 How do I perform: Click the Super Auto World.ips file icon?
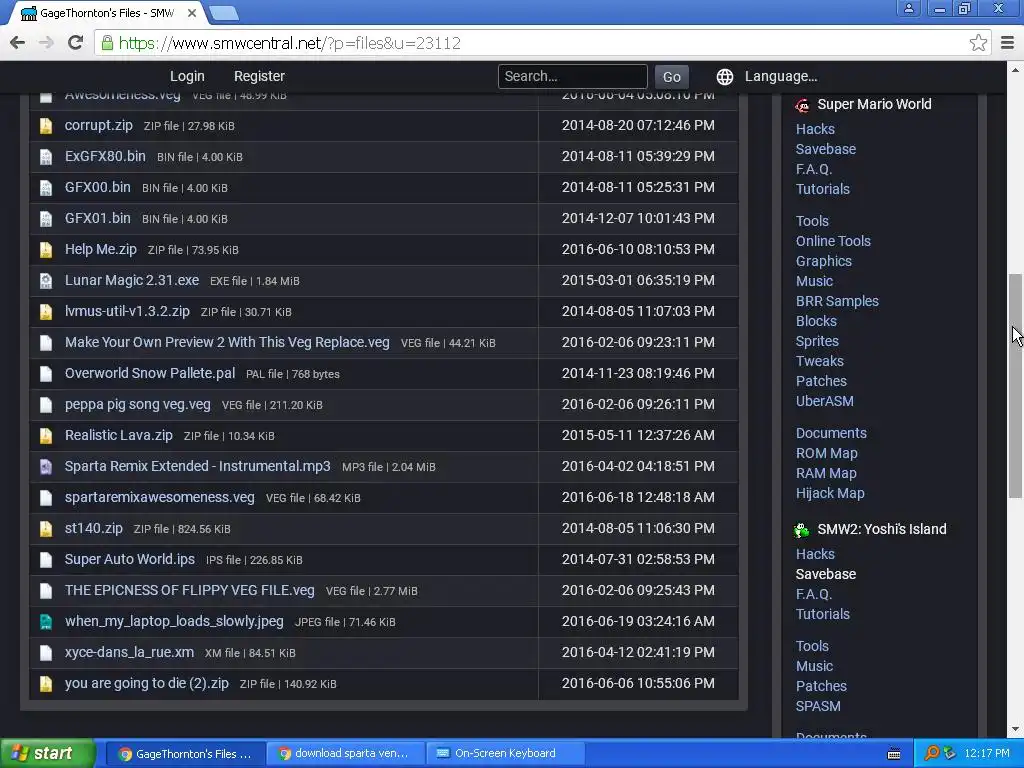coord(46,560)
